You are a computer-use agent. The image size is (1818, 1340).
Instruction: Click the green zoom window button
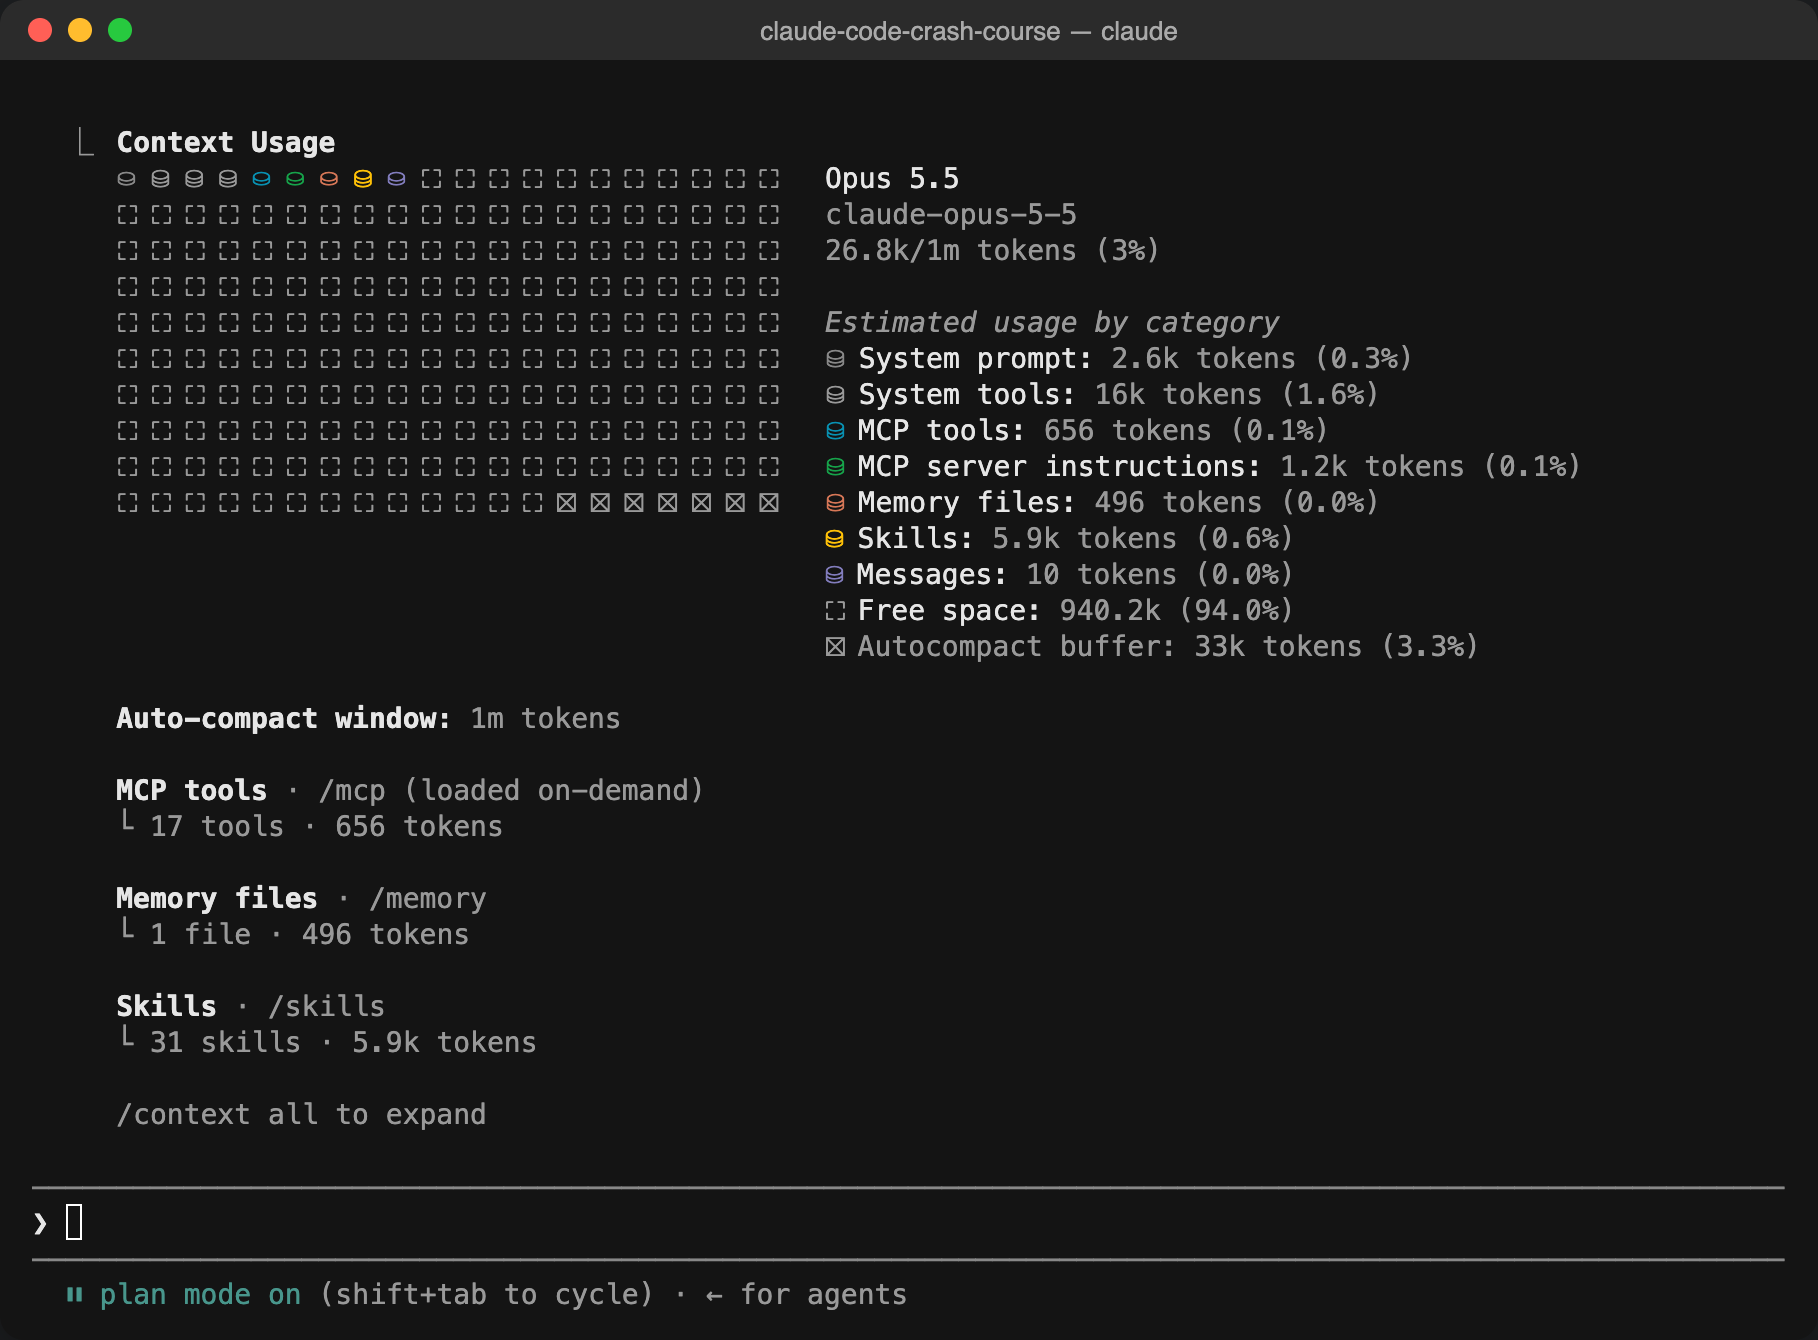[x=120, y=30]
